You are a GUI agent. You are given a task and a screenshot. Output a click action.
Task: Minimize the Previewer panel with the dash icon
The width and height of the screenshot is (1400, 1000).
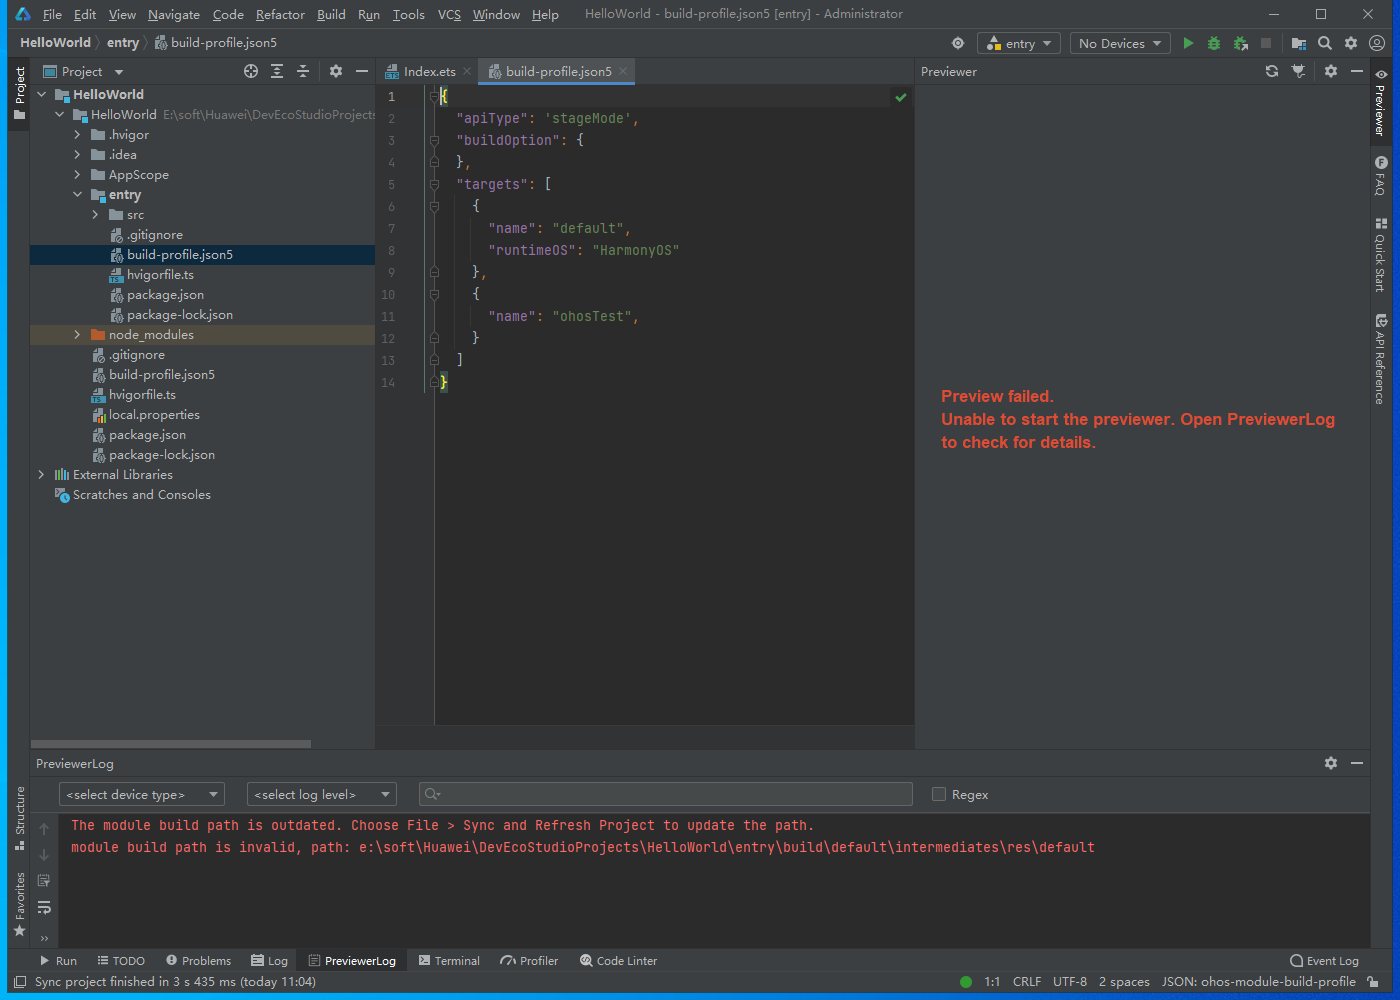[1357, 71]
